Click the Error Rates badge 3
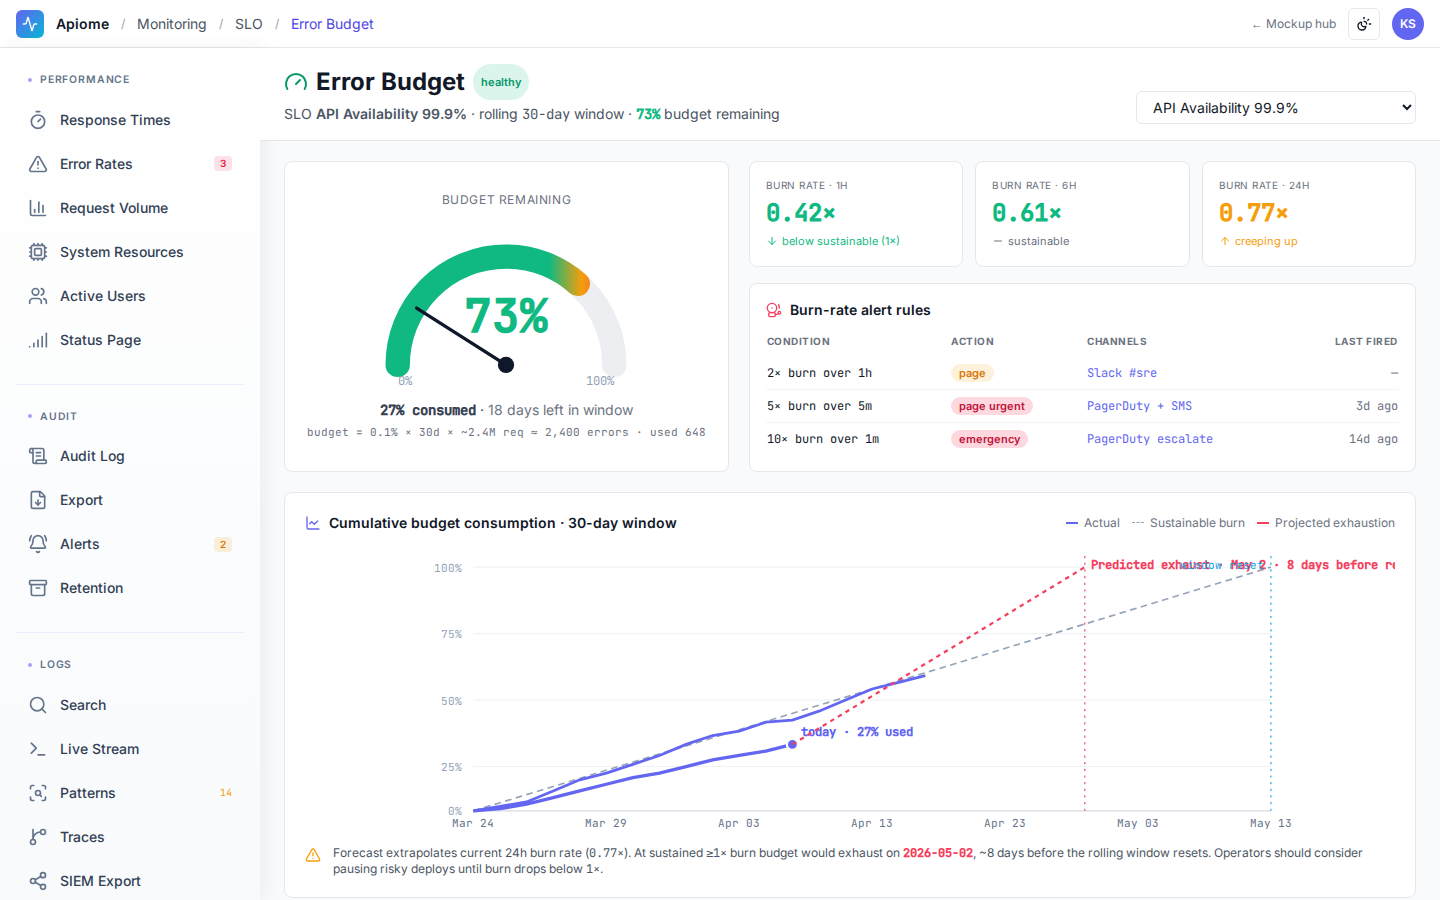 point(223,164)
